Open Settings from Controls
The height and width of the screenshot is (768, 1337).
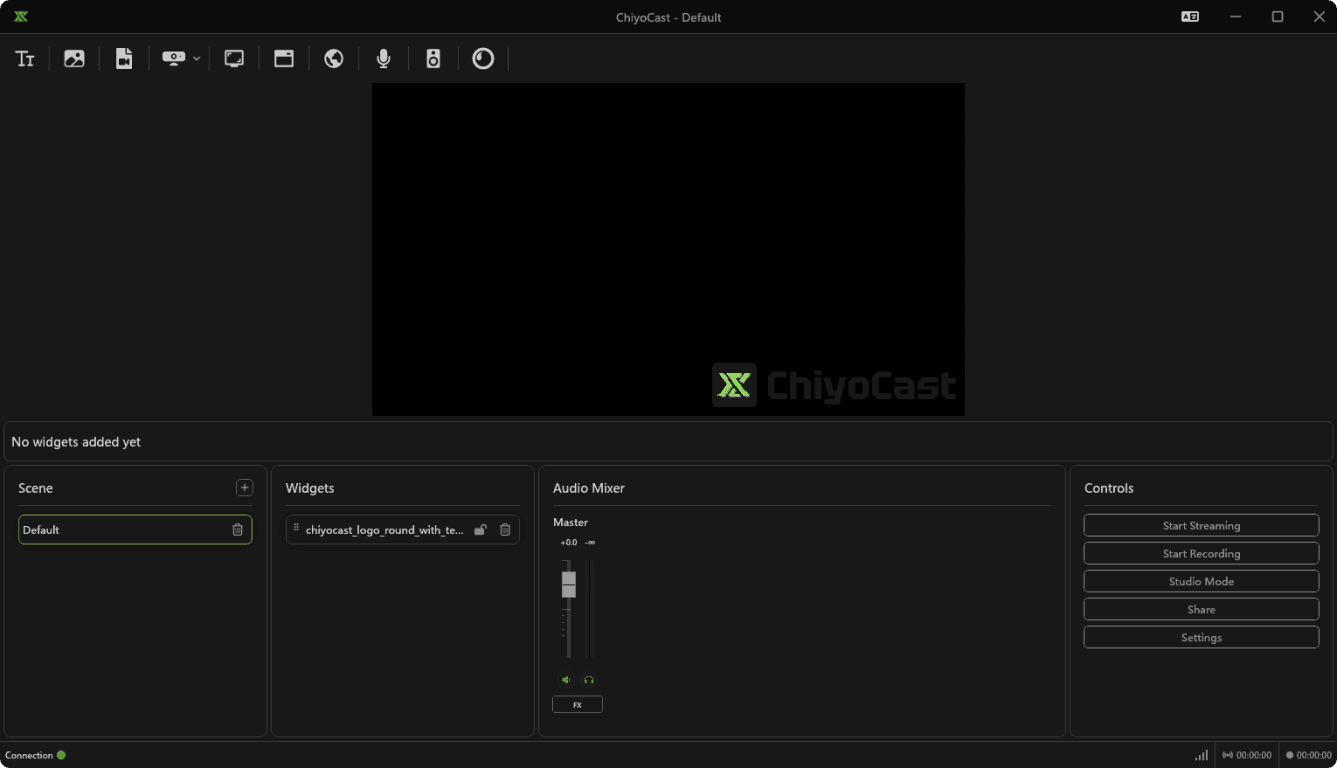pos(1201,638)
